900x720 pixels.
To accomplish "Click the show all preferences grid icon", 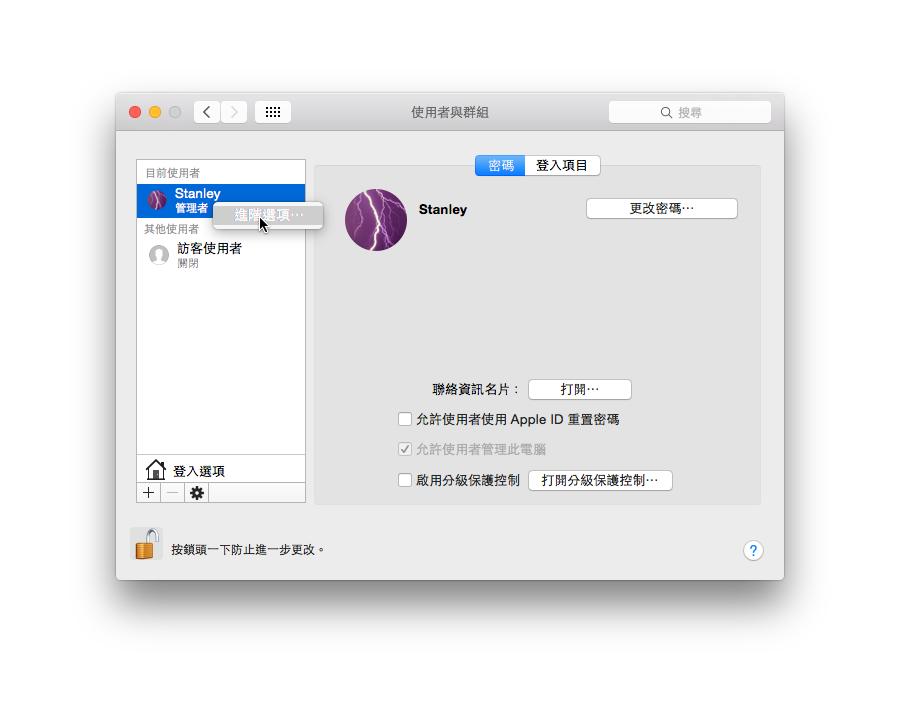I will (x=273, y=112).
